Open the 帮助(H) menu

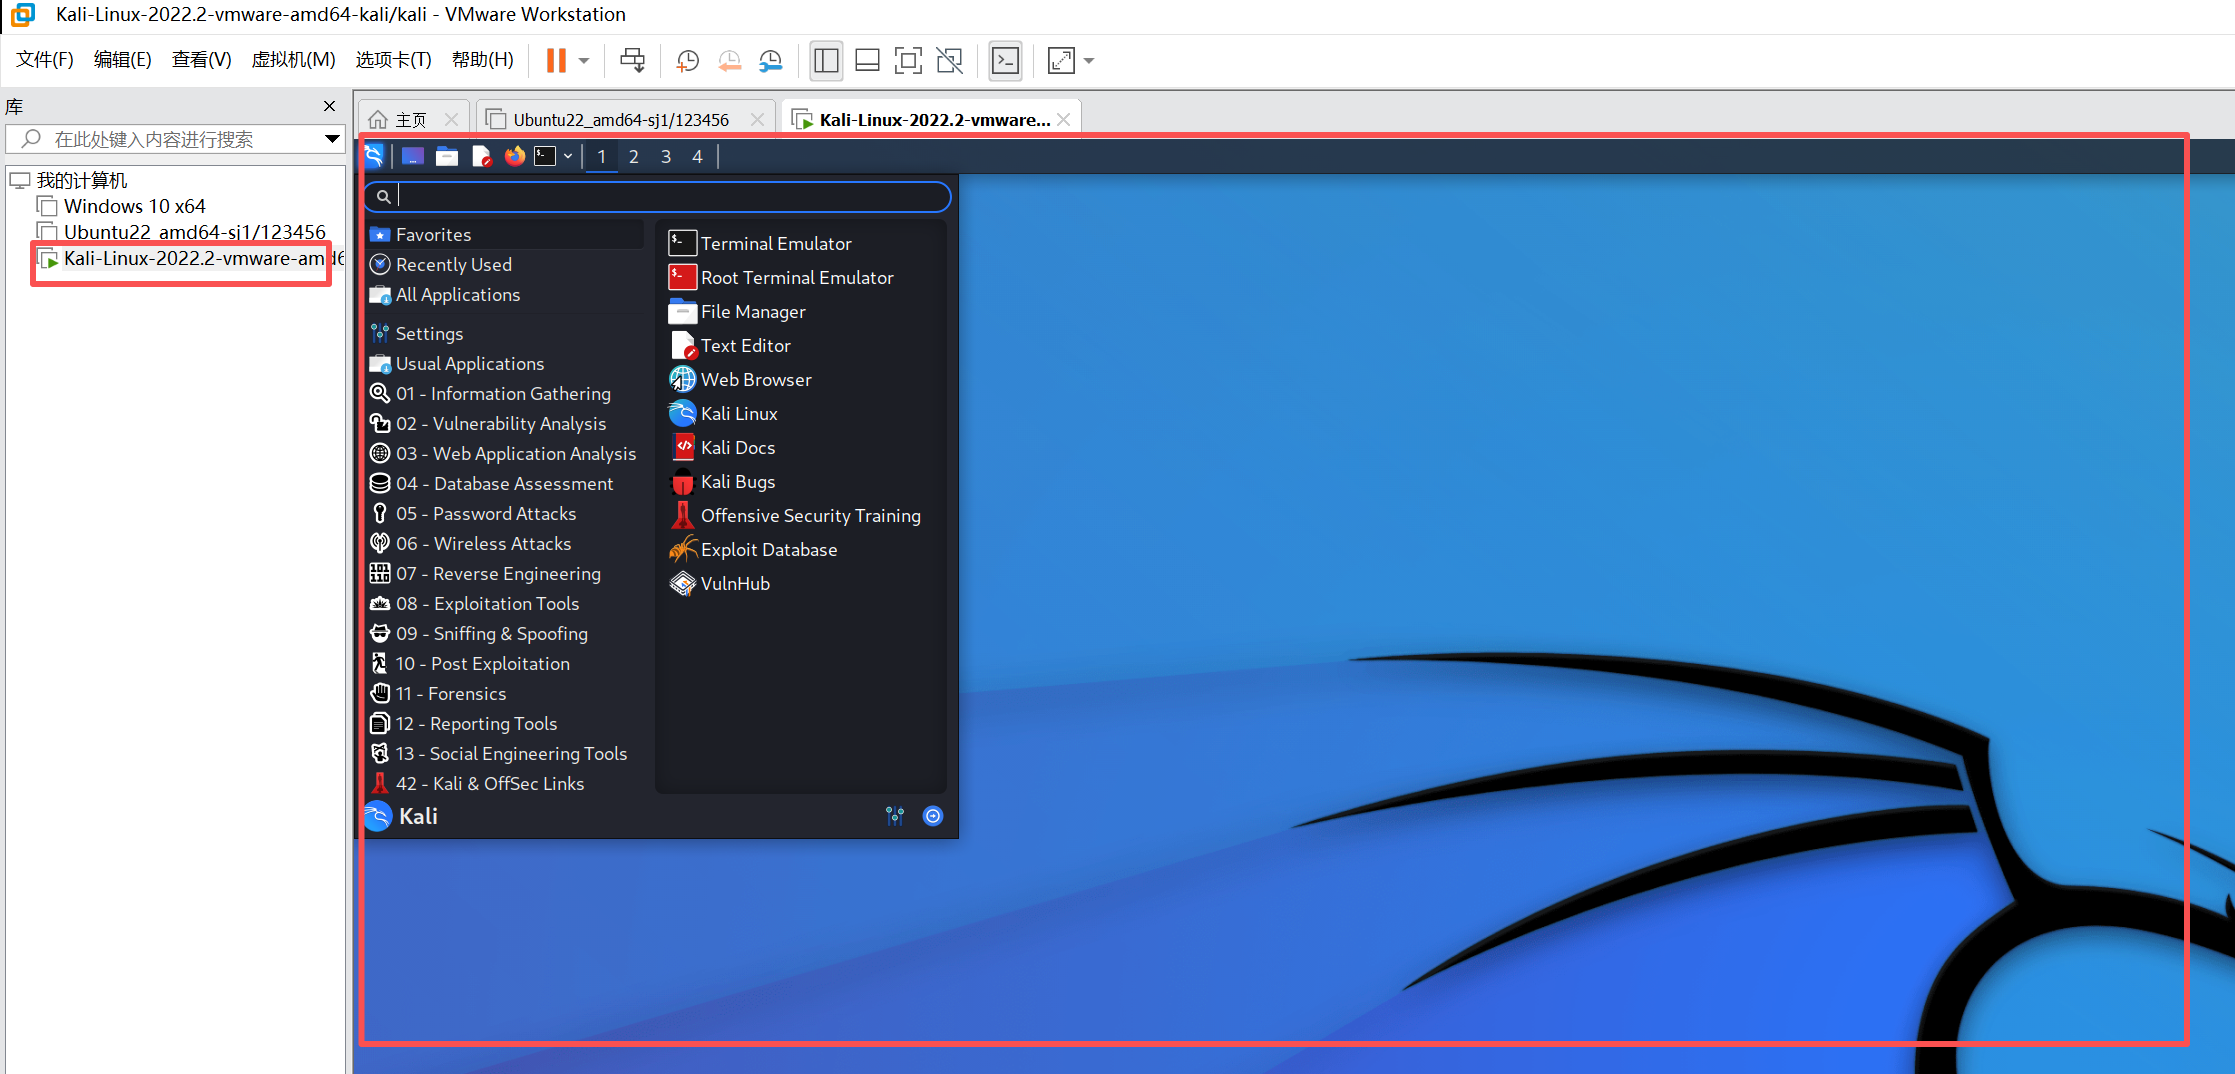(482, 60)
